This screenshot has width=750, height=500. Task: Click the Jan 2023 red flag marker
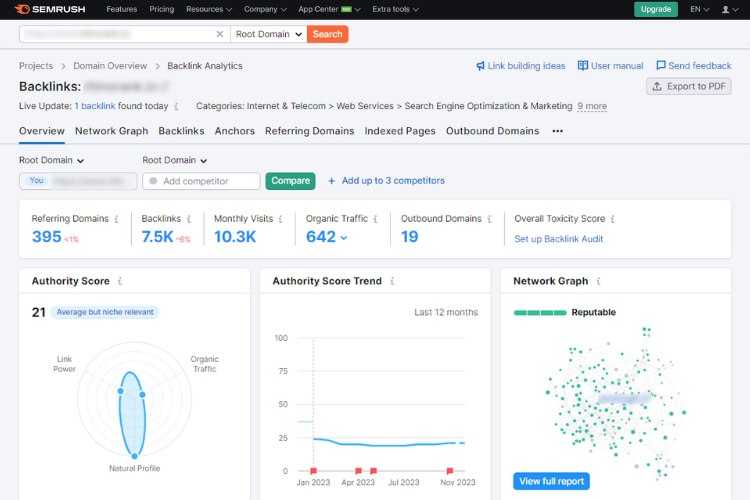click(x=313, y=471)
